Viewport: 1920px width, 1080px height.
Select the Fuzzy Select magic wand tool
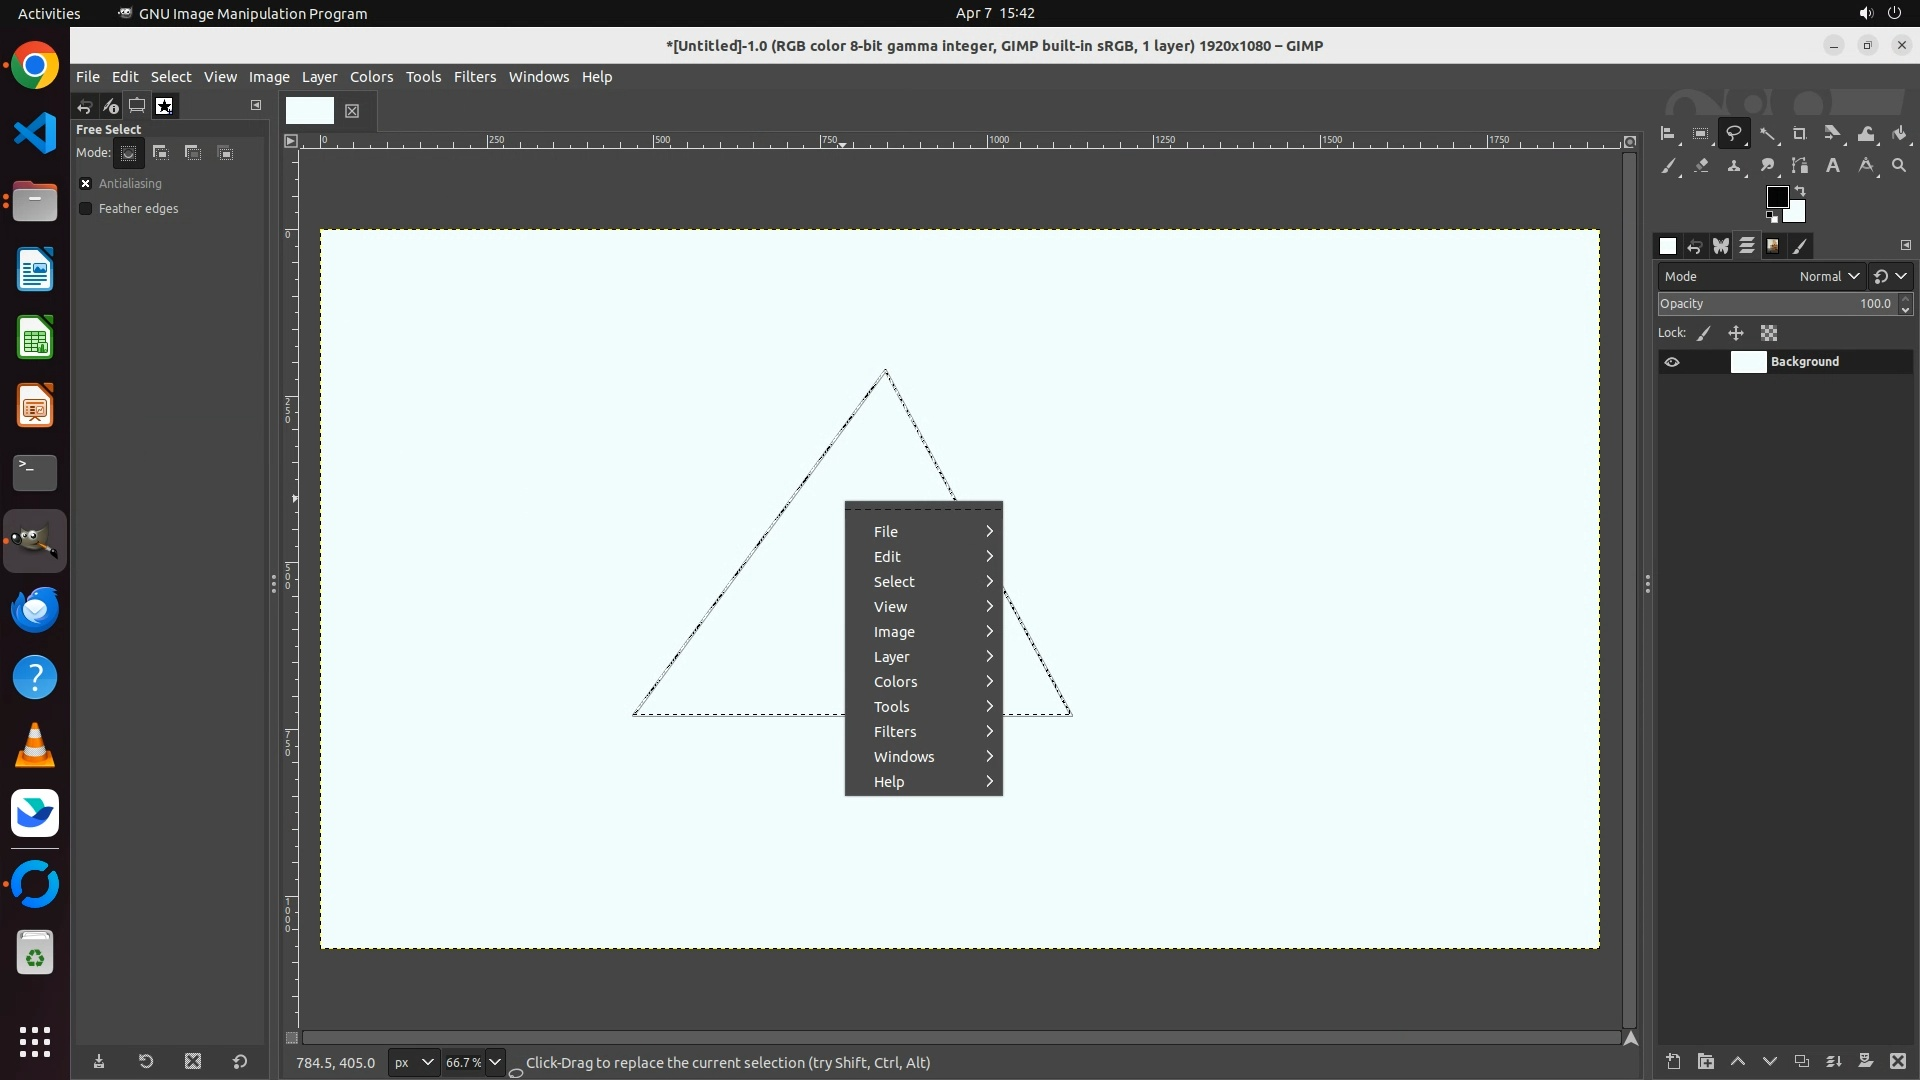[1767, 134]
